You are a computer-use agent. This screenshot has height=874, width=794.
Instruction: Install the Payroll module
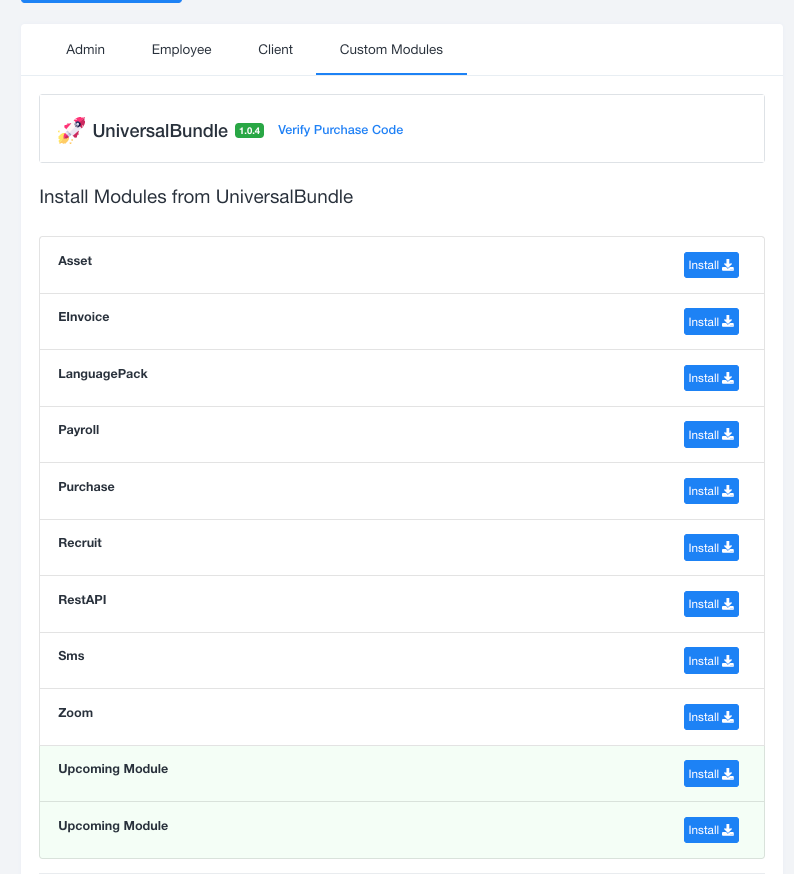[x=711, y=435]
